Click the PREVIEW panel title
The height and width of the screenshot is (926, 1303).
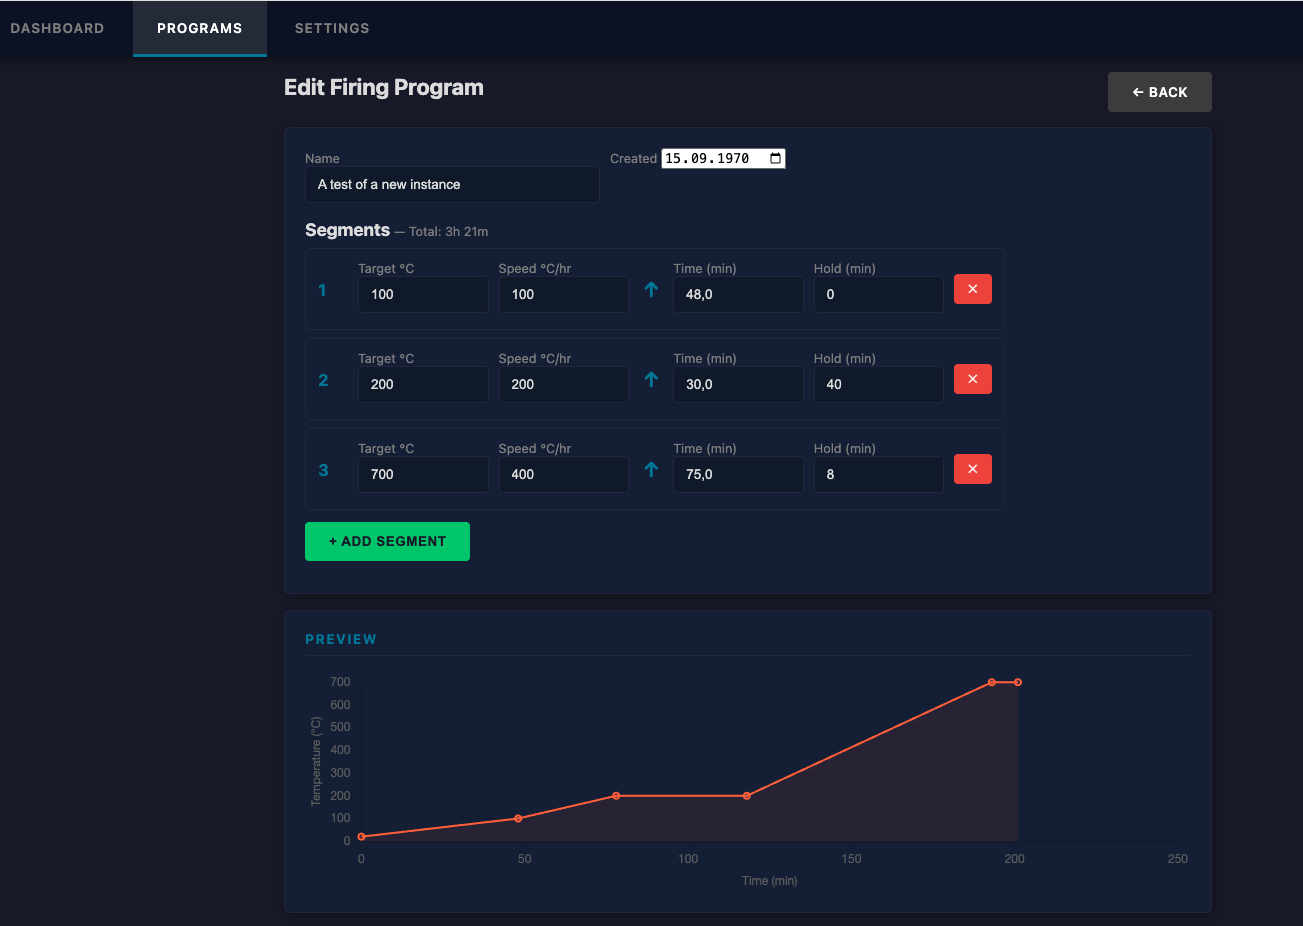(341, 639)
